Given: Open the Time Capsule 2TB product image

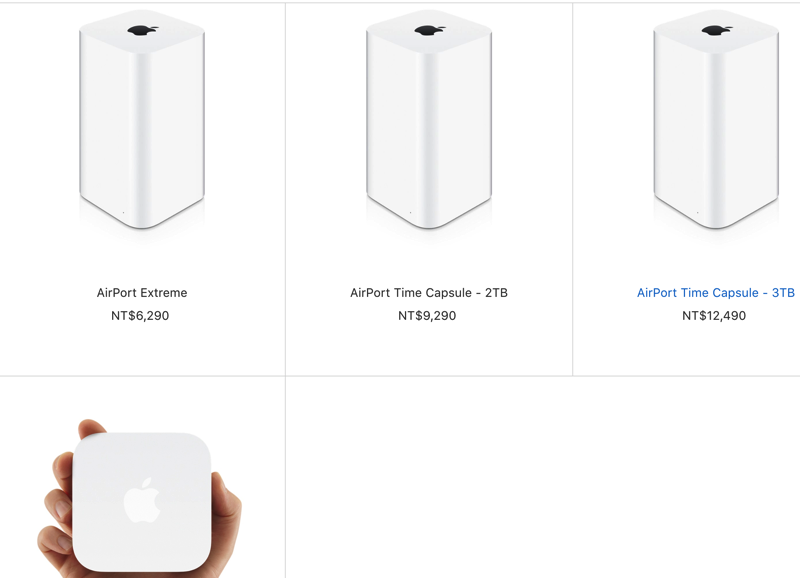Looking at the screenshot, I should tap(429, 120).
